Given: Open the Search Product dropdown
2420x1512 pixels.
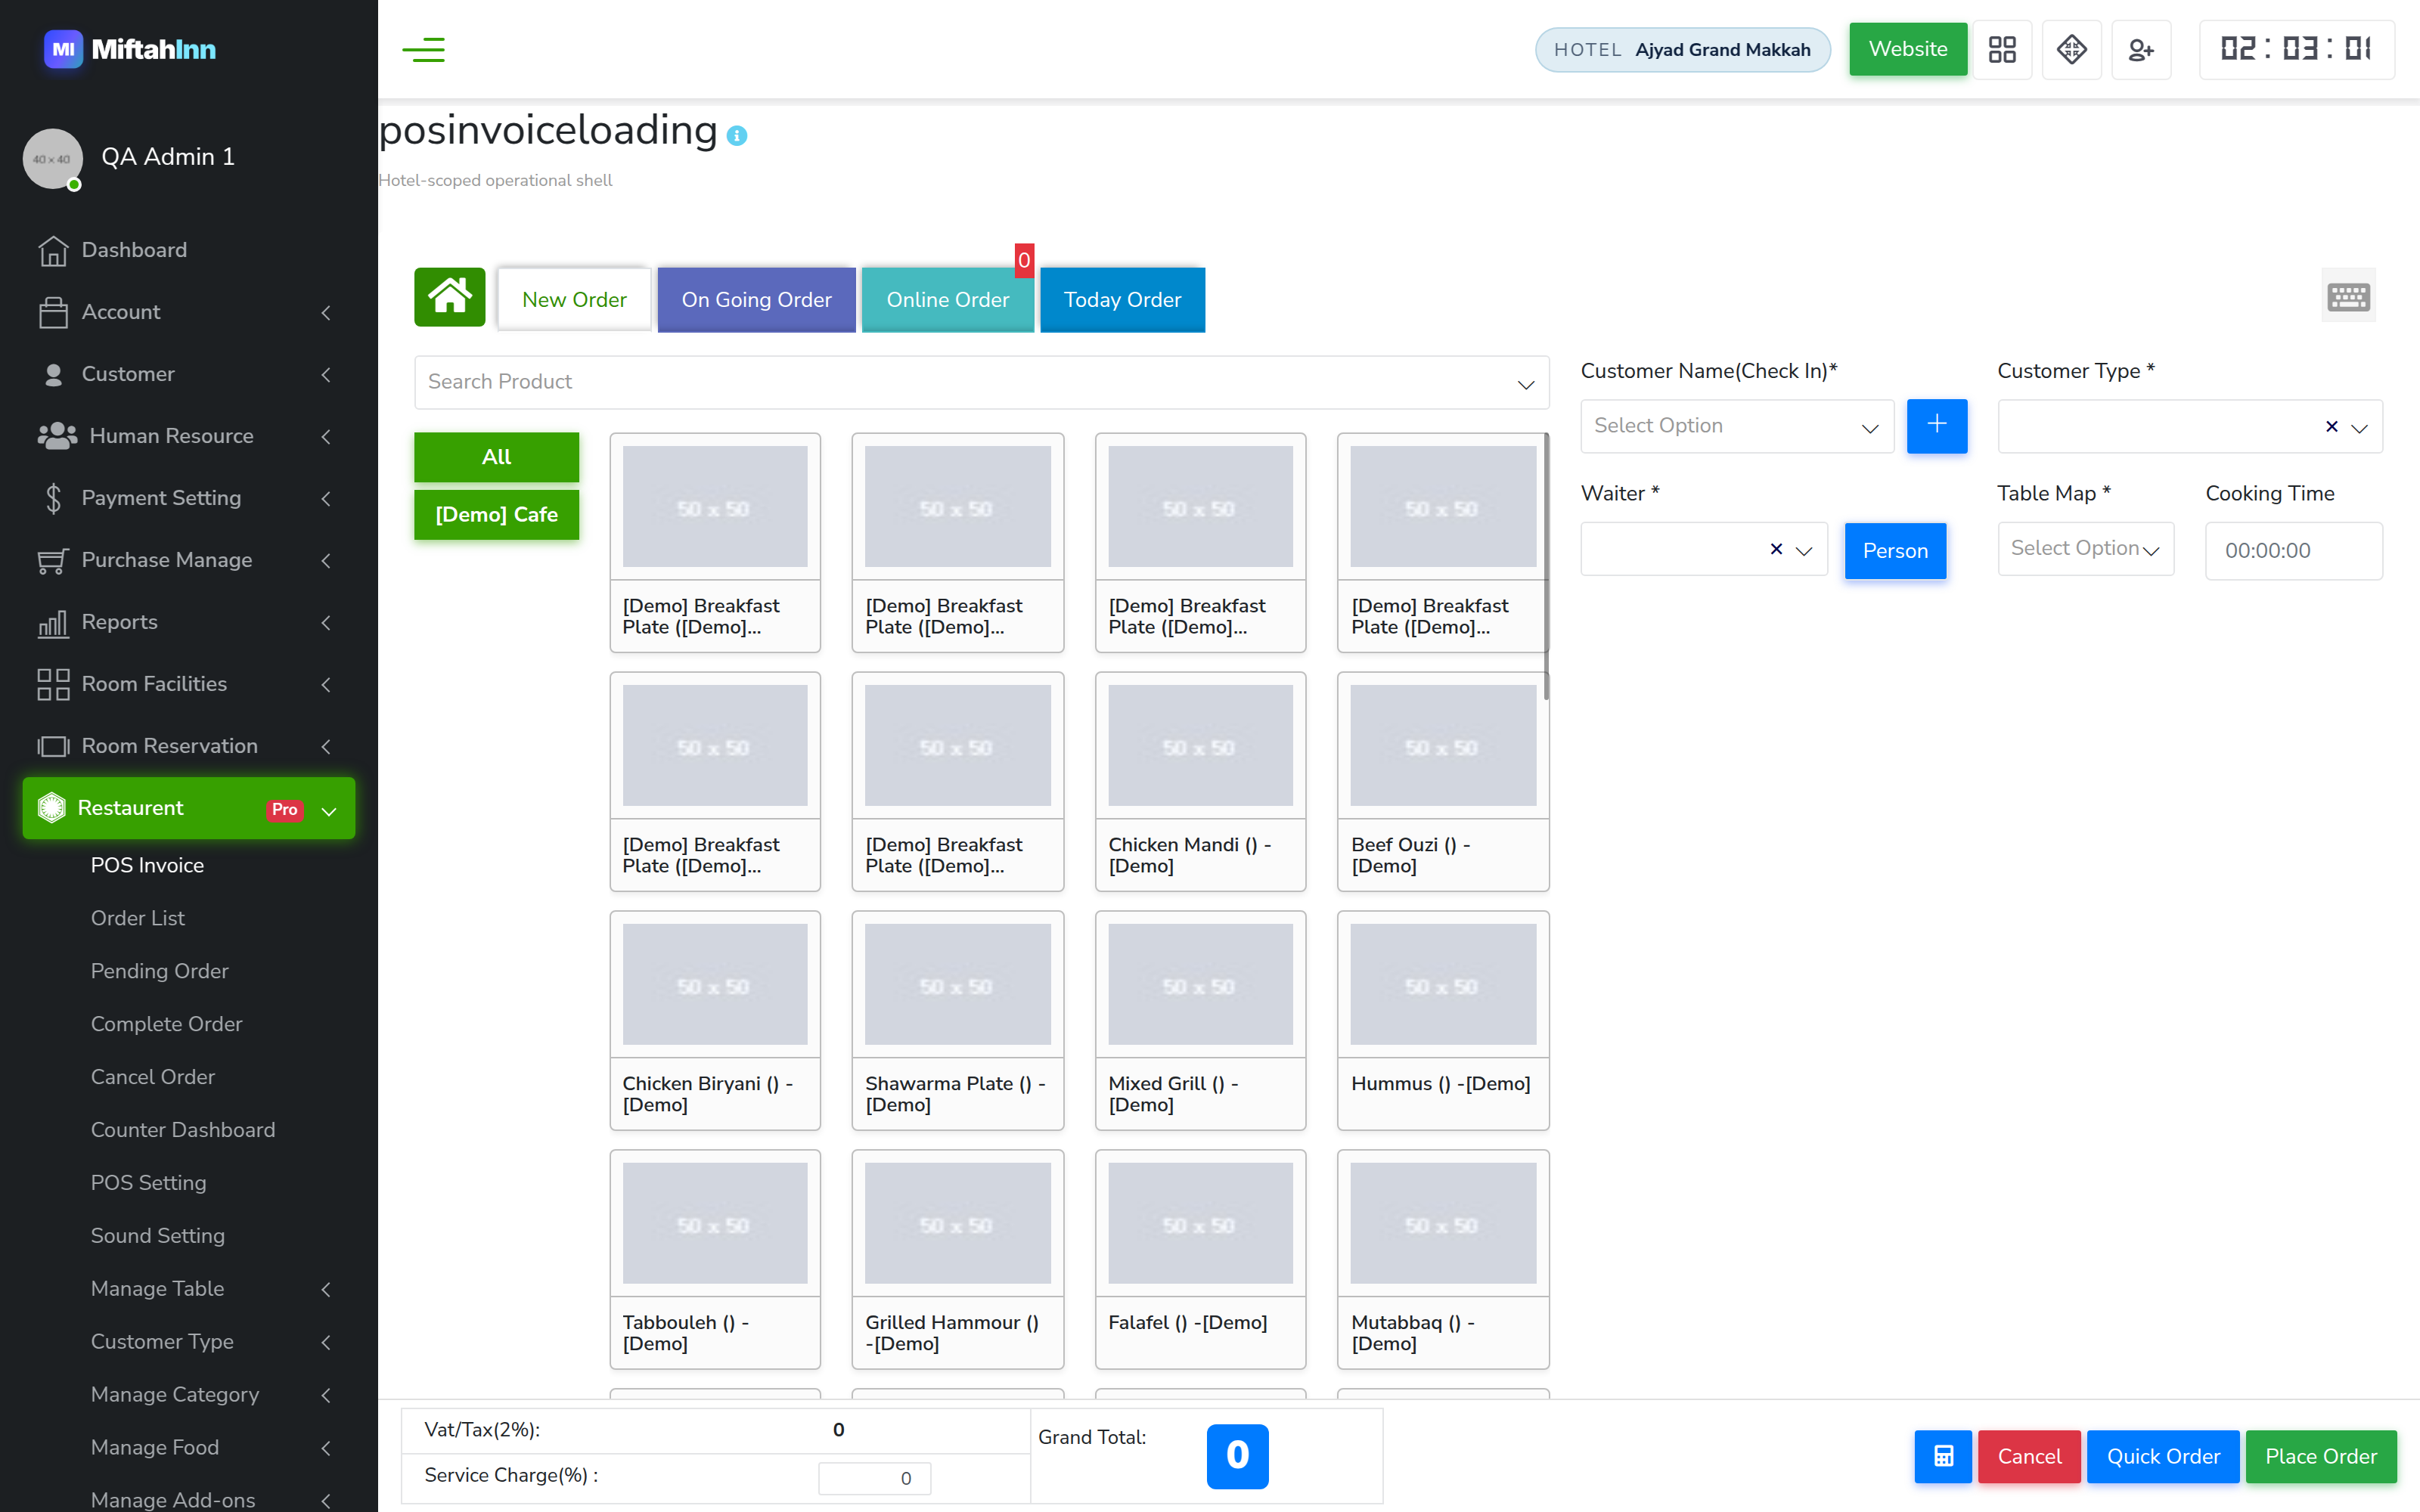Looking at the screenshot, I should pyautogui.click(x=981, y=382).
